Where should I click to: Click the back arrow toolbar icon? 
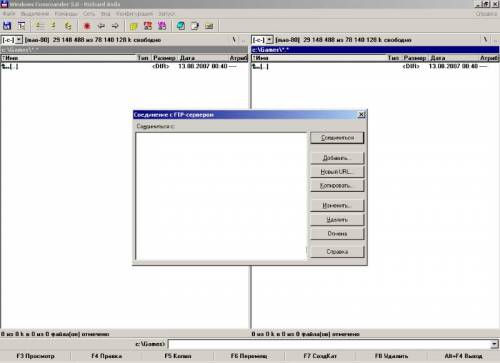tap(101, 26)
